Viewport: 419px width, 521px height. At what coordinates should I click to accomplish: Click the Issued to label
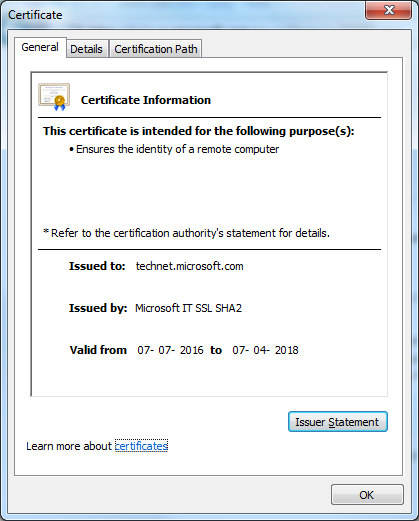97,266
